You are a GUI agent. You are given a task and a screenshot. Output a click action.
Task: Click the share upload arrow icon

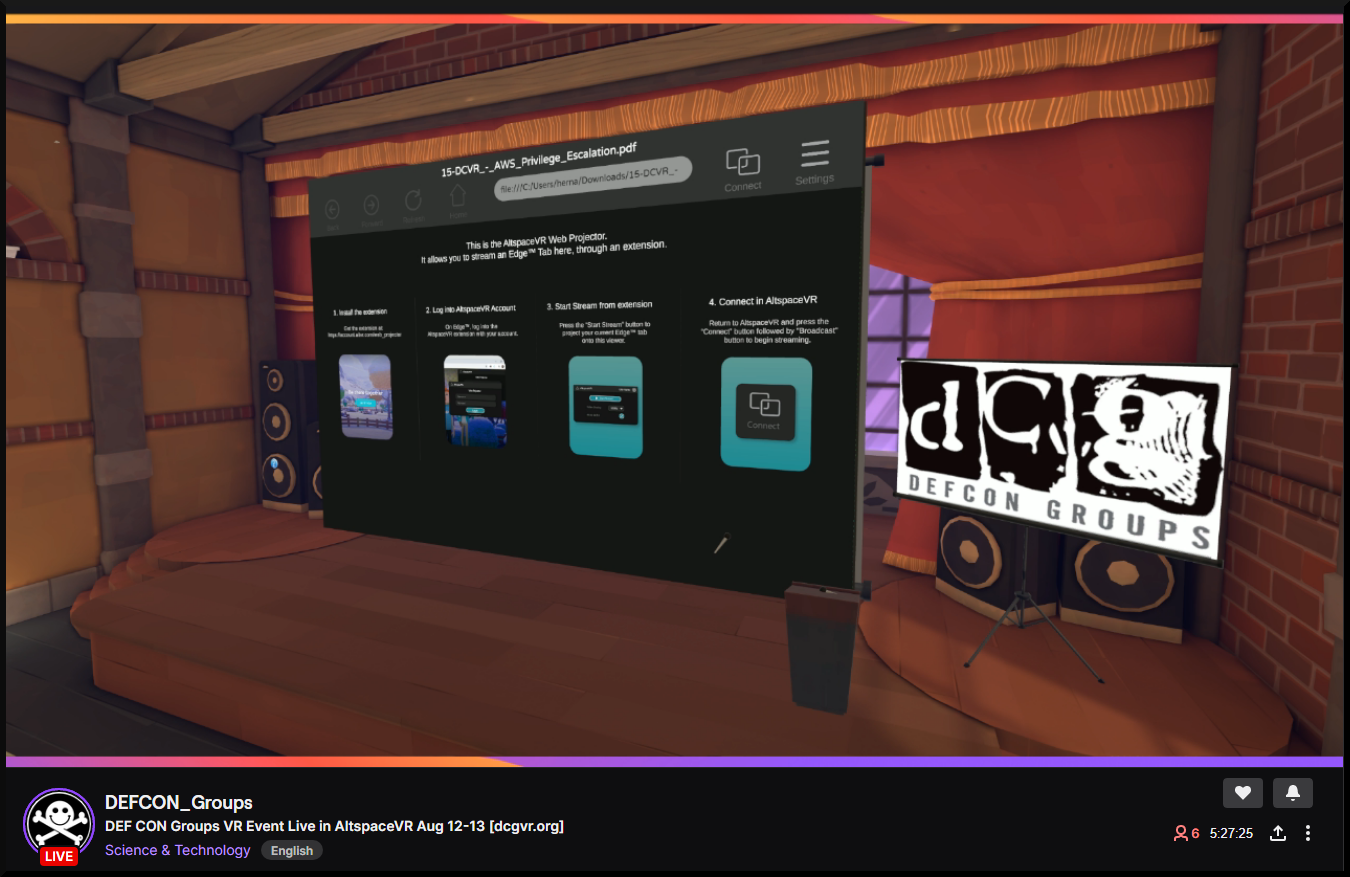pos(1277,833)
